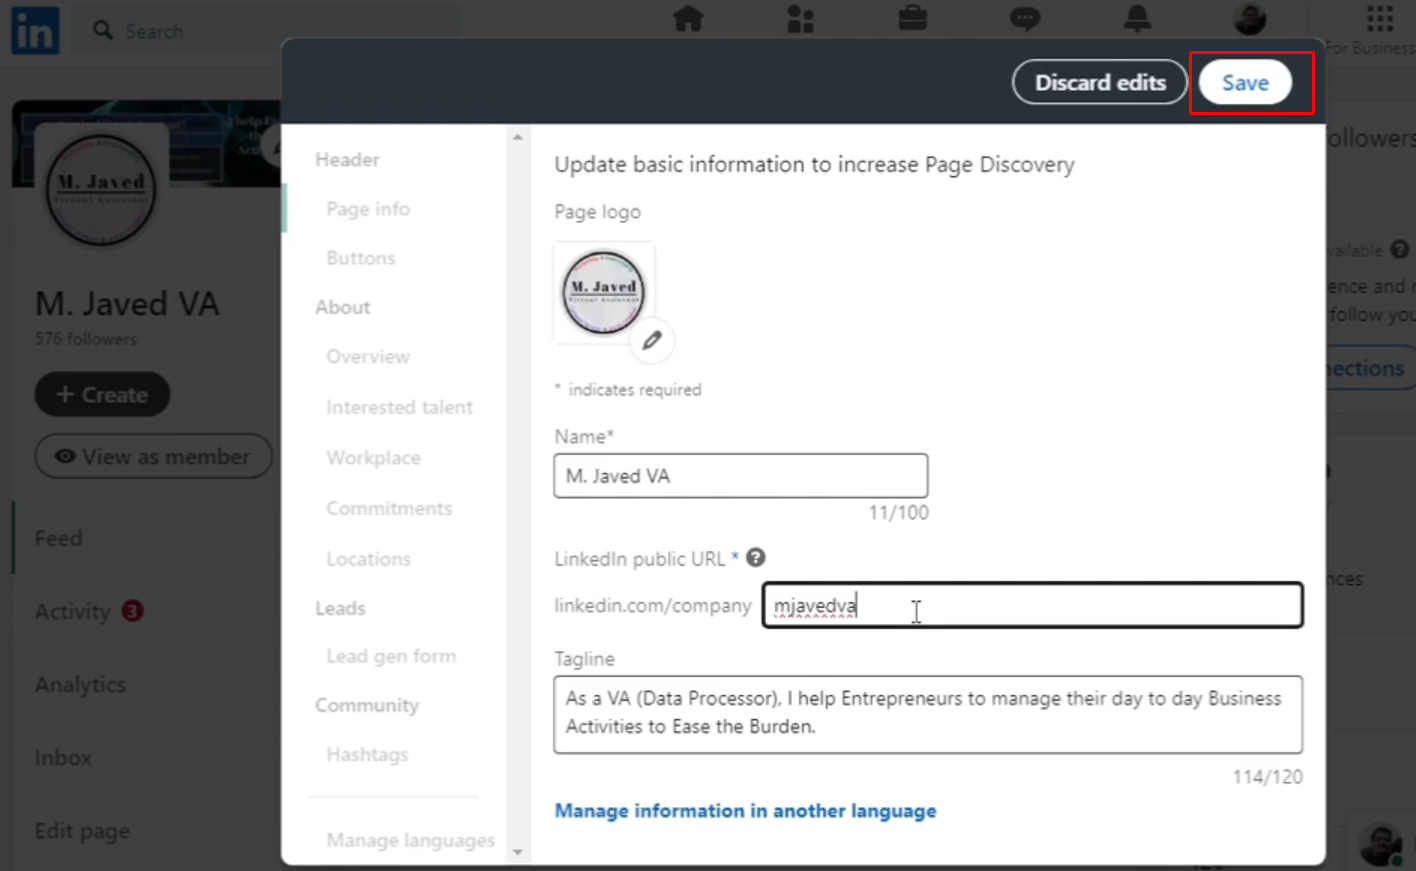The height and width of the screenshot is (871, 1416).
Task: Click the M. Javed page logo in sidebar
Action: coord(101,188)
